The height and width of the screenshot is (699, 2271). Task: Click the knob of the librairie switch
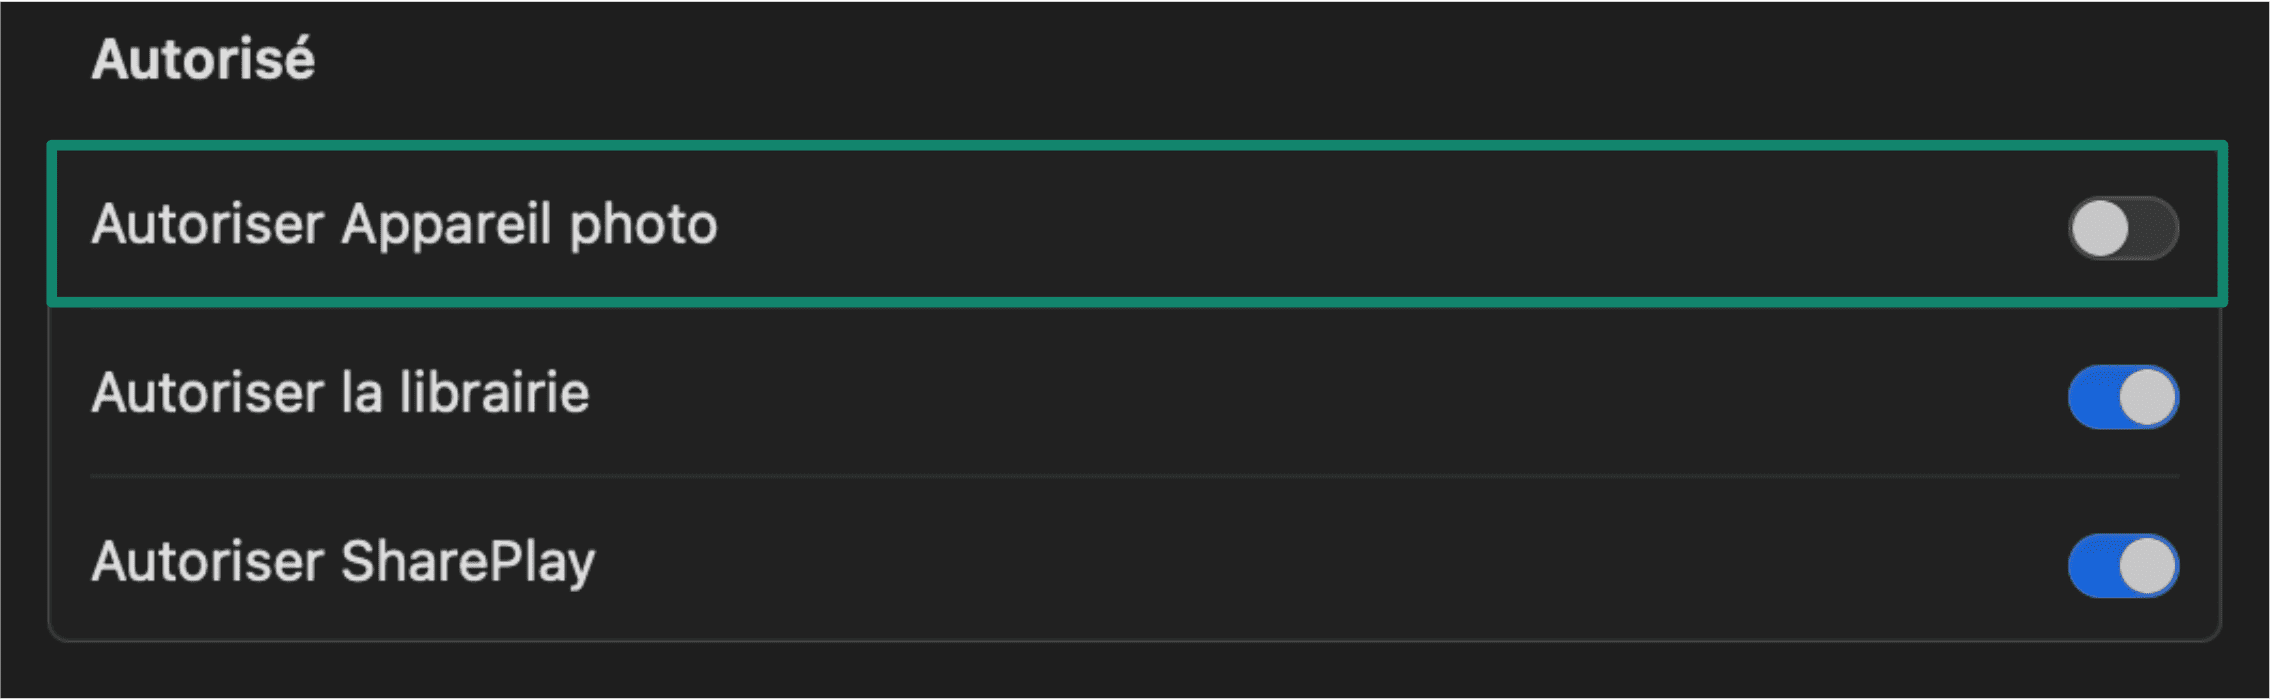(x=2147, y=397)
